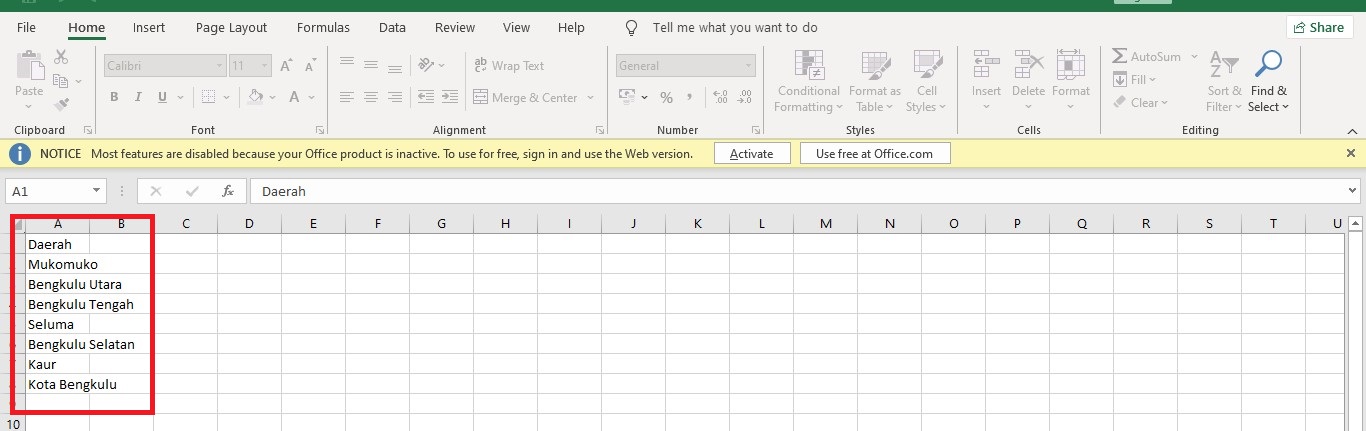The height and width of the screenshot is (431, 1366).
Task: Click the Fill Color paint bucket swatch
Action: (256, 98)
